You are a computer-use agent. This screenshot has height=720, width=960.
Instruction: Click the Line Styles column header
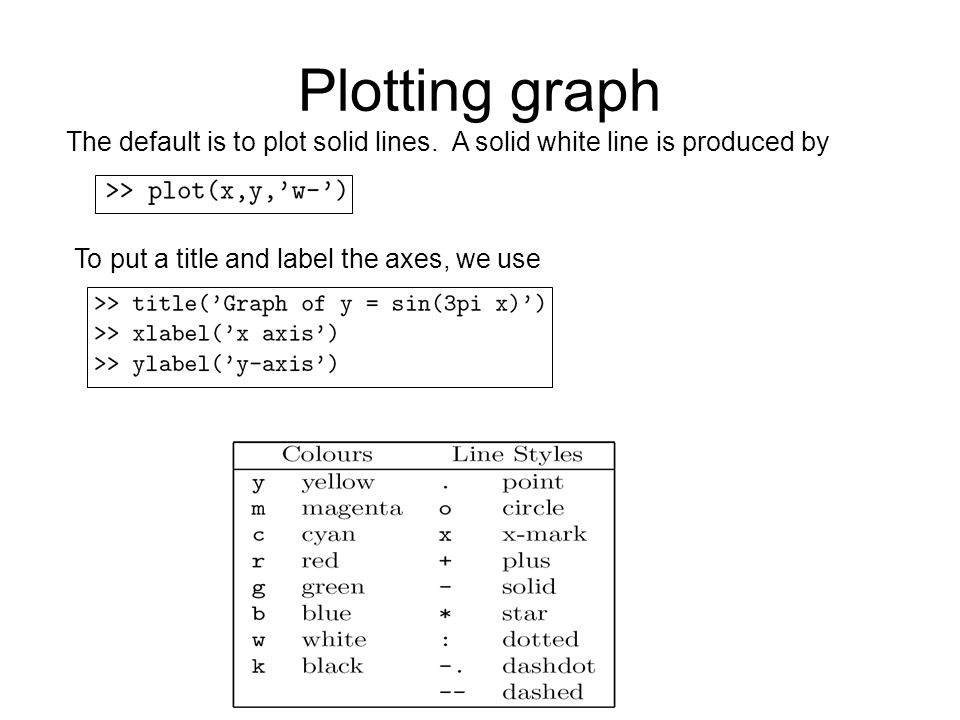click(517, 454)
